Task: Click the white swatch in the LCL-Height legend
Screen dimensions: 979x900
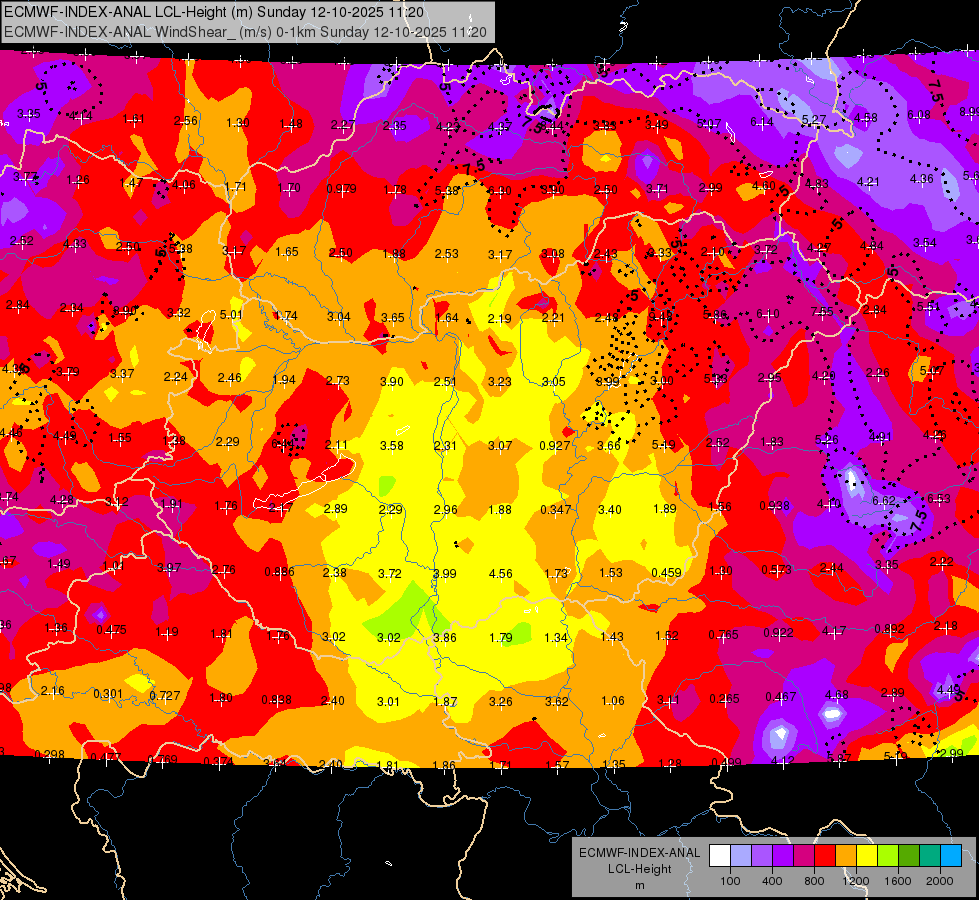Action: click(720, 856)
